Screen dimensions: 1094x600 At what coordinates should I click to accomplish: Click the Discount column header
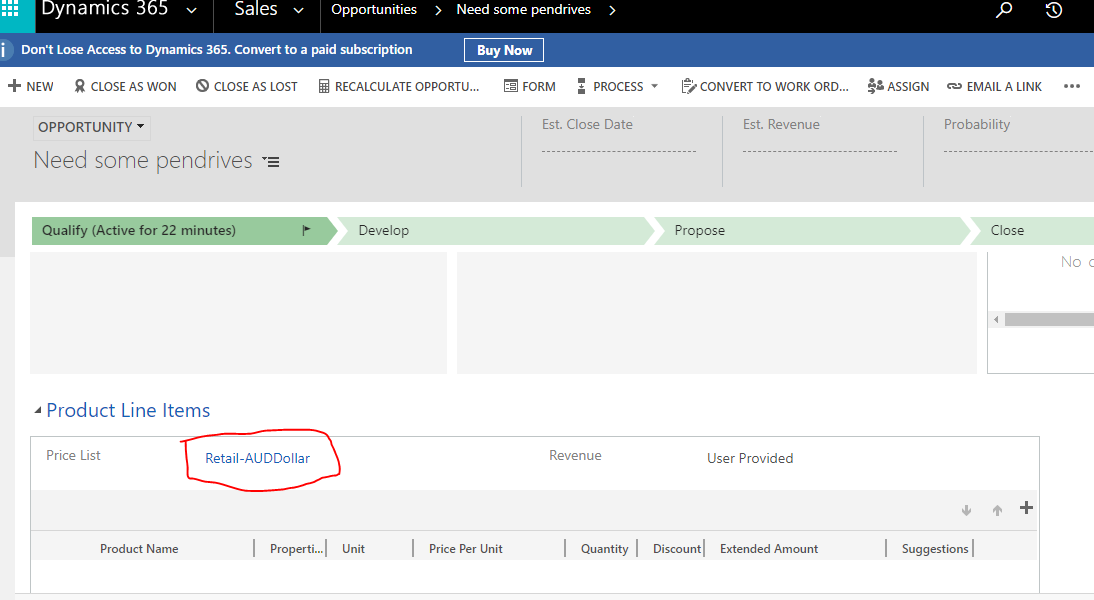(x=677, y=549)
